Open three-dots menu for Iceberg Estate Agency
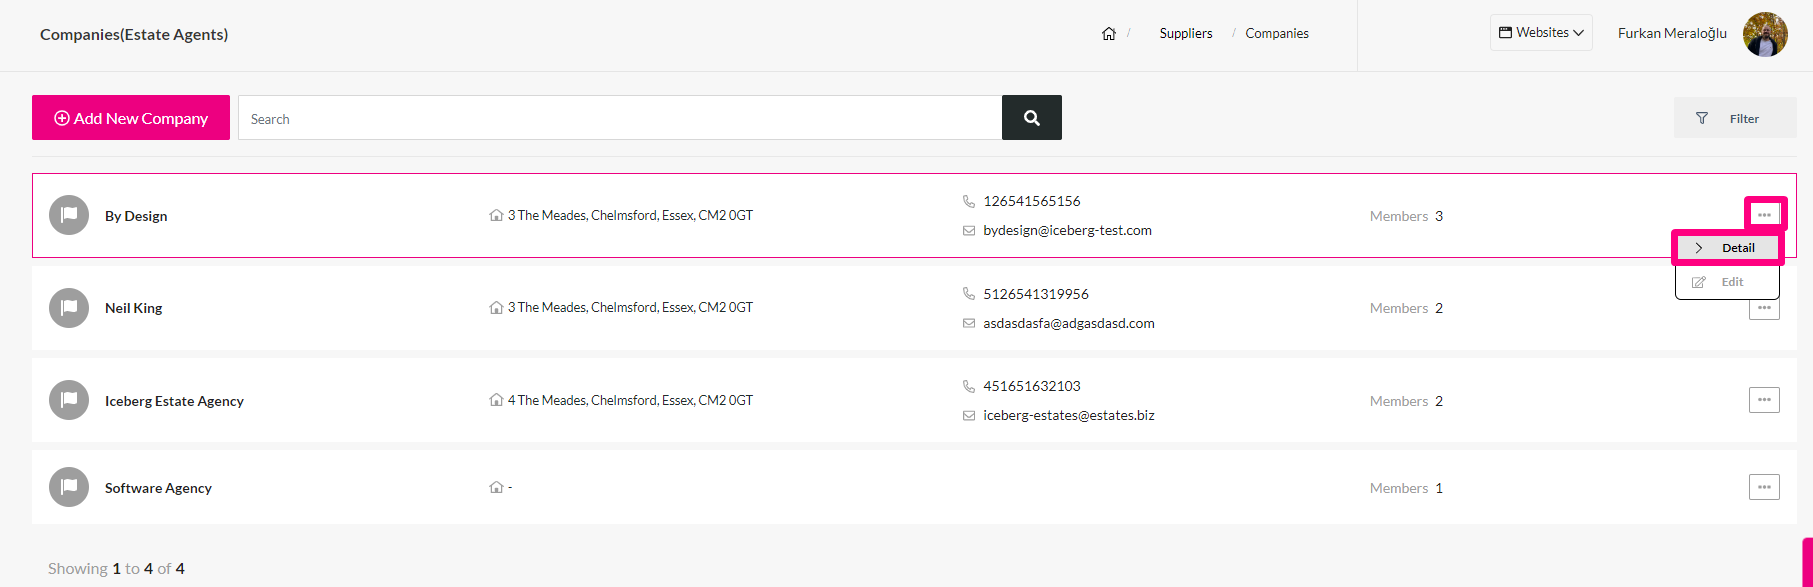Screen dimensions: 1813x587 pyautogui.click(x=1764, y=400)
